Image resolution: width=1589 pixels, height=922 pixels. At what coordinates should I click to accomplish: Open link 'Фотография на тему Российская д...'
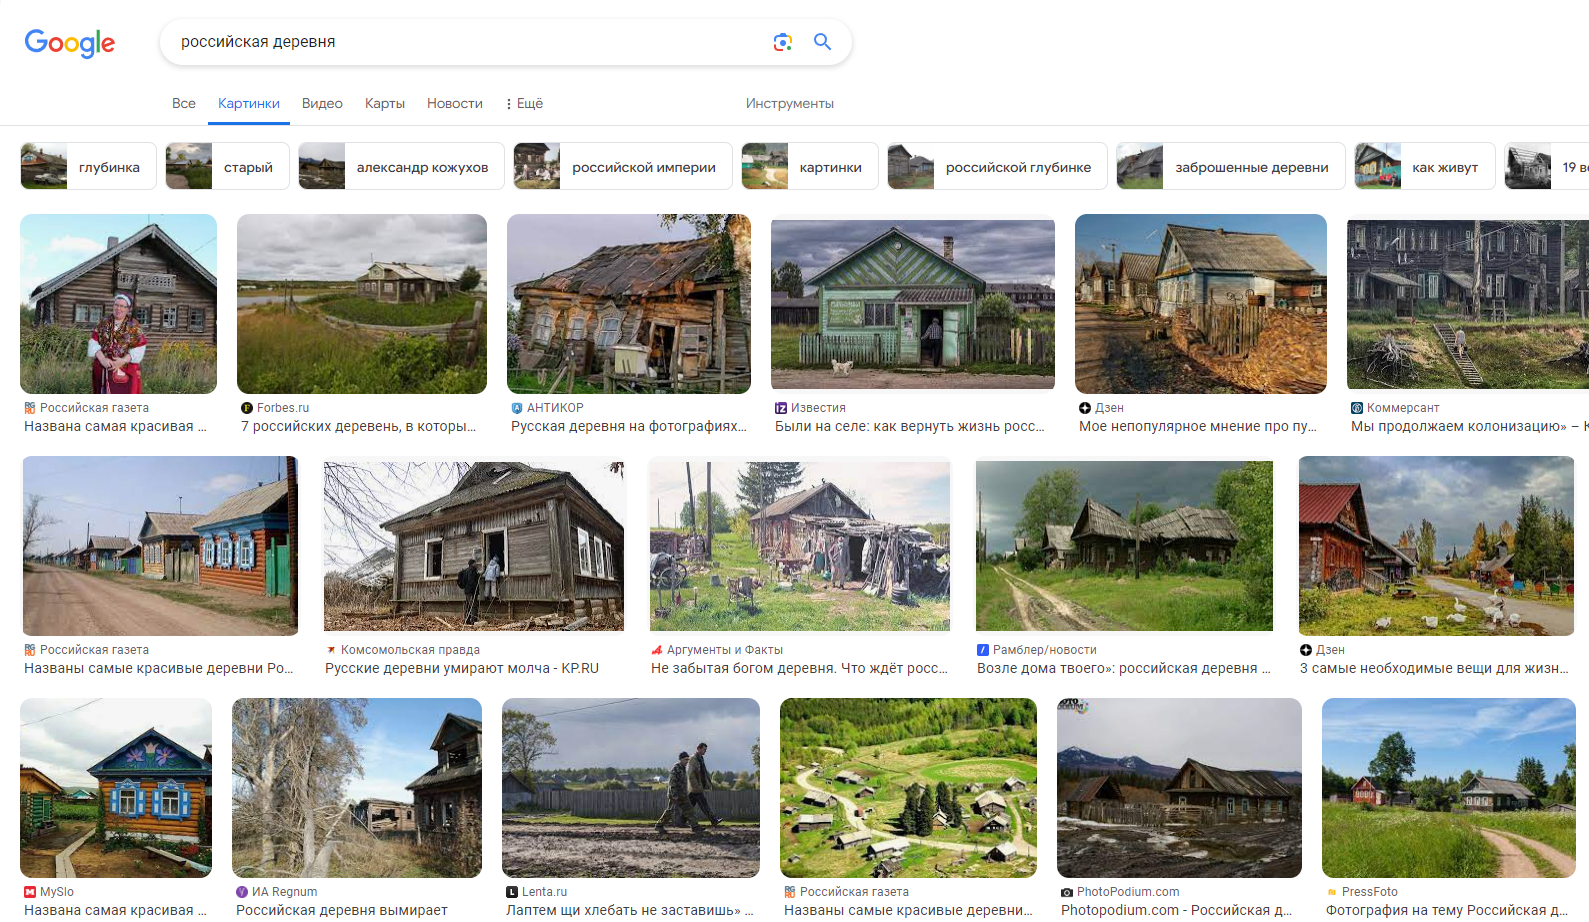point(1447,910)
